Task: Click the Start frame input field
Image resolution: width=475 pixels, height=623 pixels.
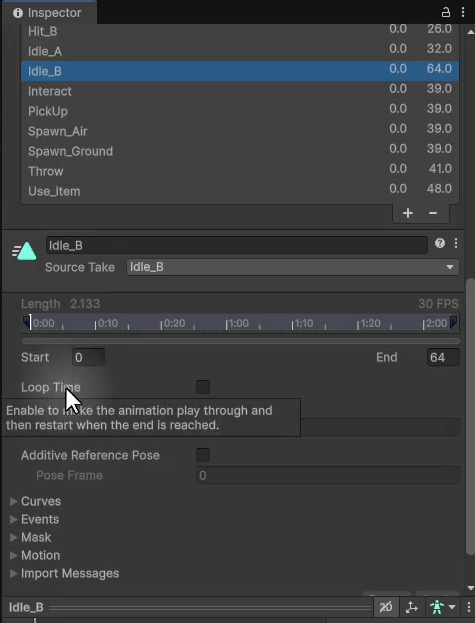Action: tap(89, 357)
